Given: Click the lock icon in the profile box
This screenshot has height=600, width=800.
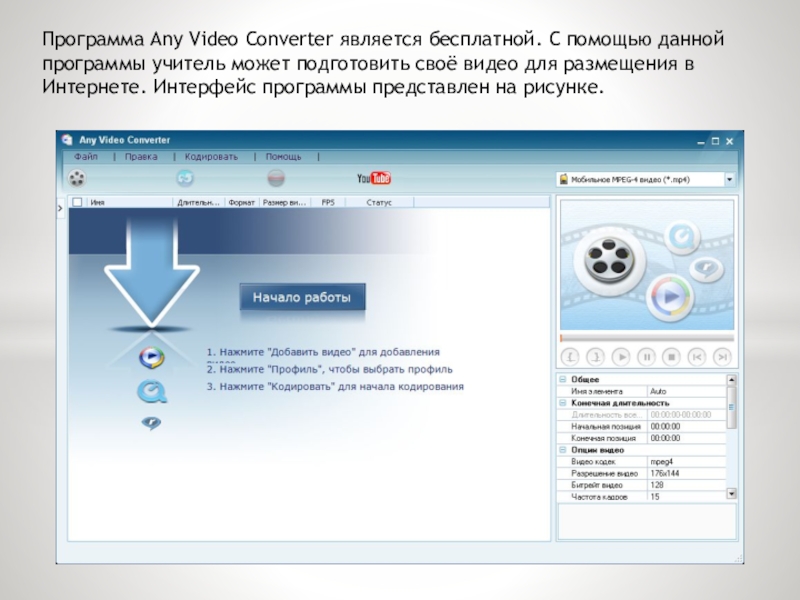Looking at the screenshot, I should (564, 179).
